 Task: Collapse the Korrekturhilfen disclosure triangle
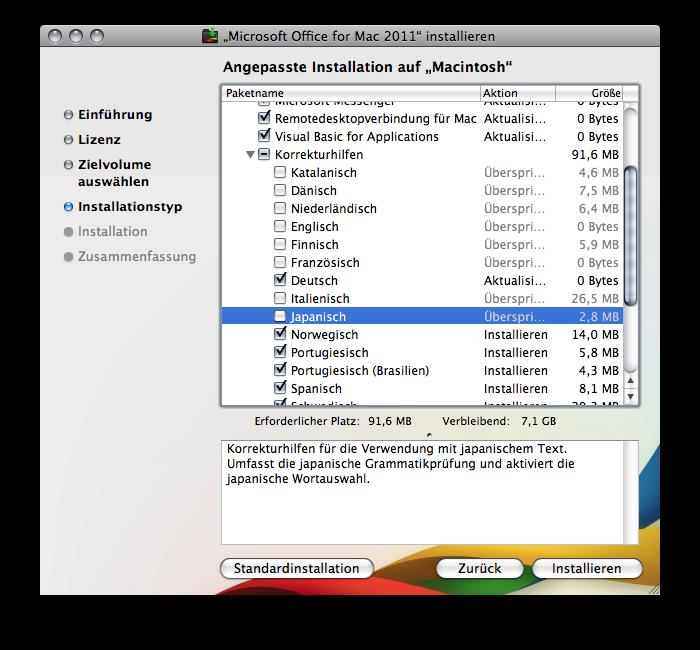[x=250, y=154]
